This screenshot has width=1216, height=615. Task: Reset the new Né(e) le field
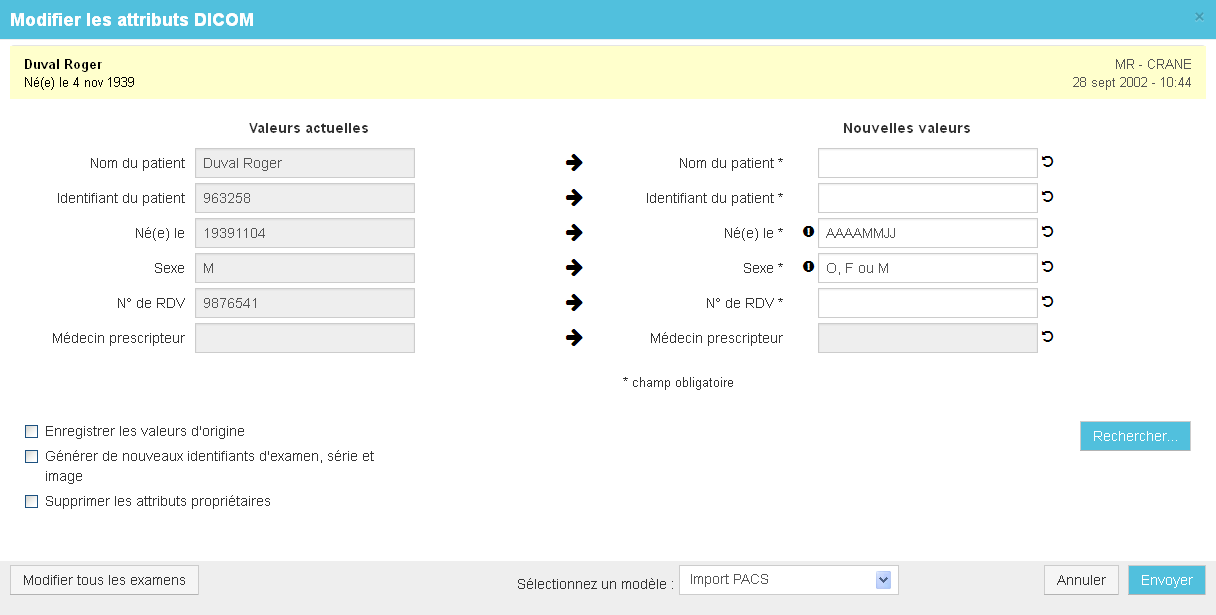click(x=1048, y=232)
